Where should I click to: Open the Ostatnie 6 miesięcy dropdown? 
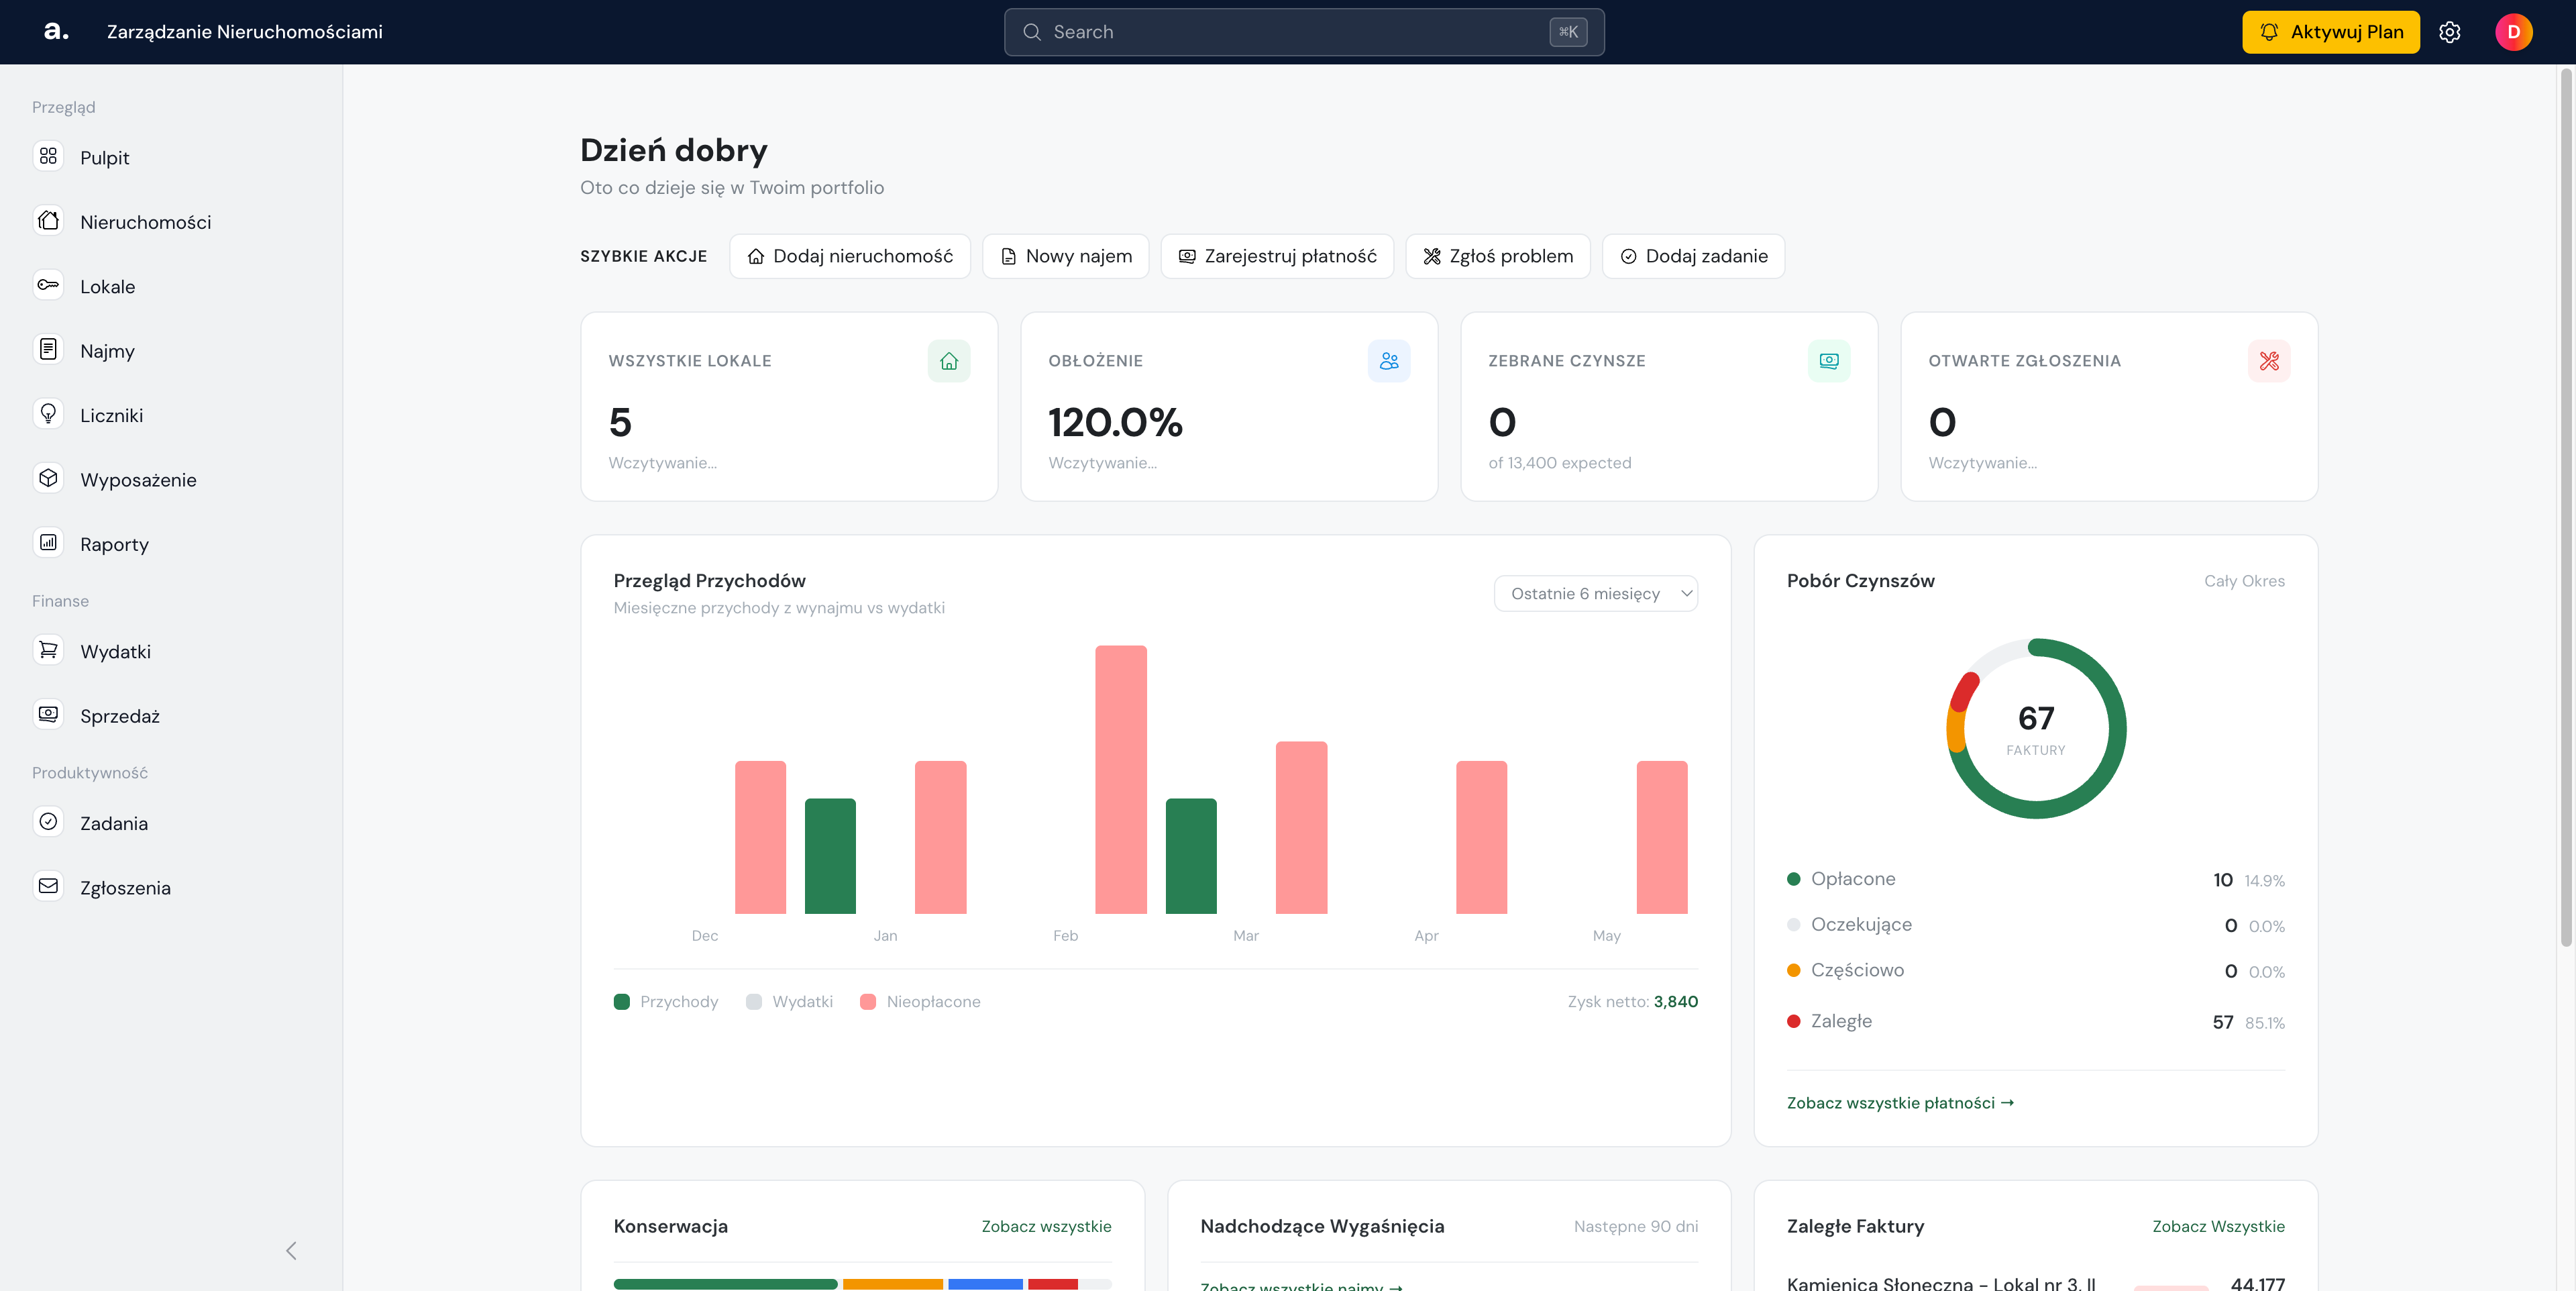[1595, 594]
